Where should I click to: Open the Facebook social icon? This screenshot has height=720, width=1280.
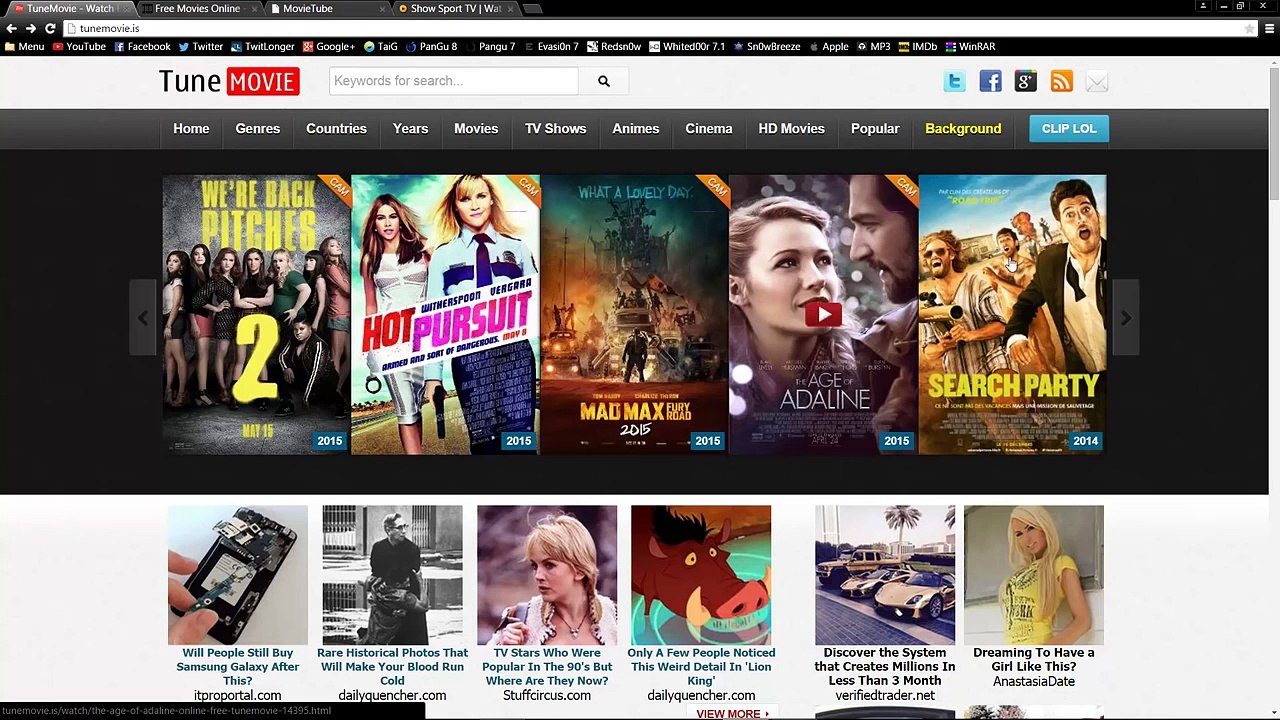click(x=990, y=82)
